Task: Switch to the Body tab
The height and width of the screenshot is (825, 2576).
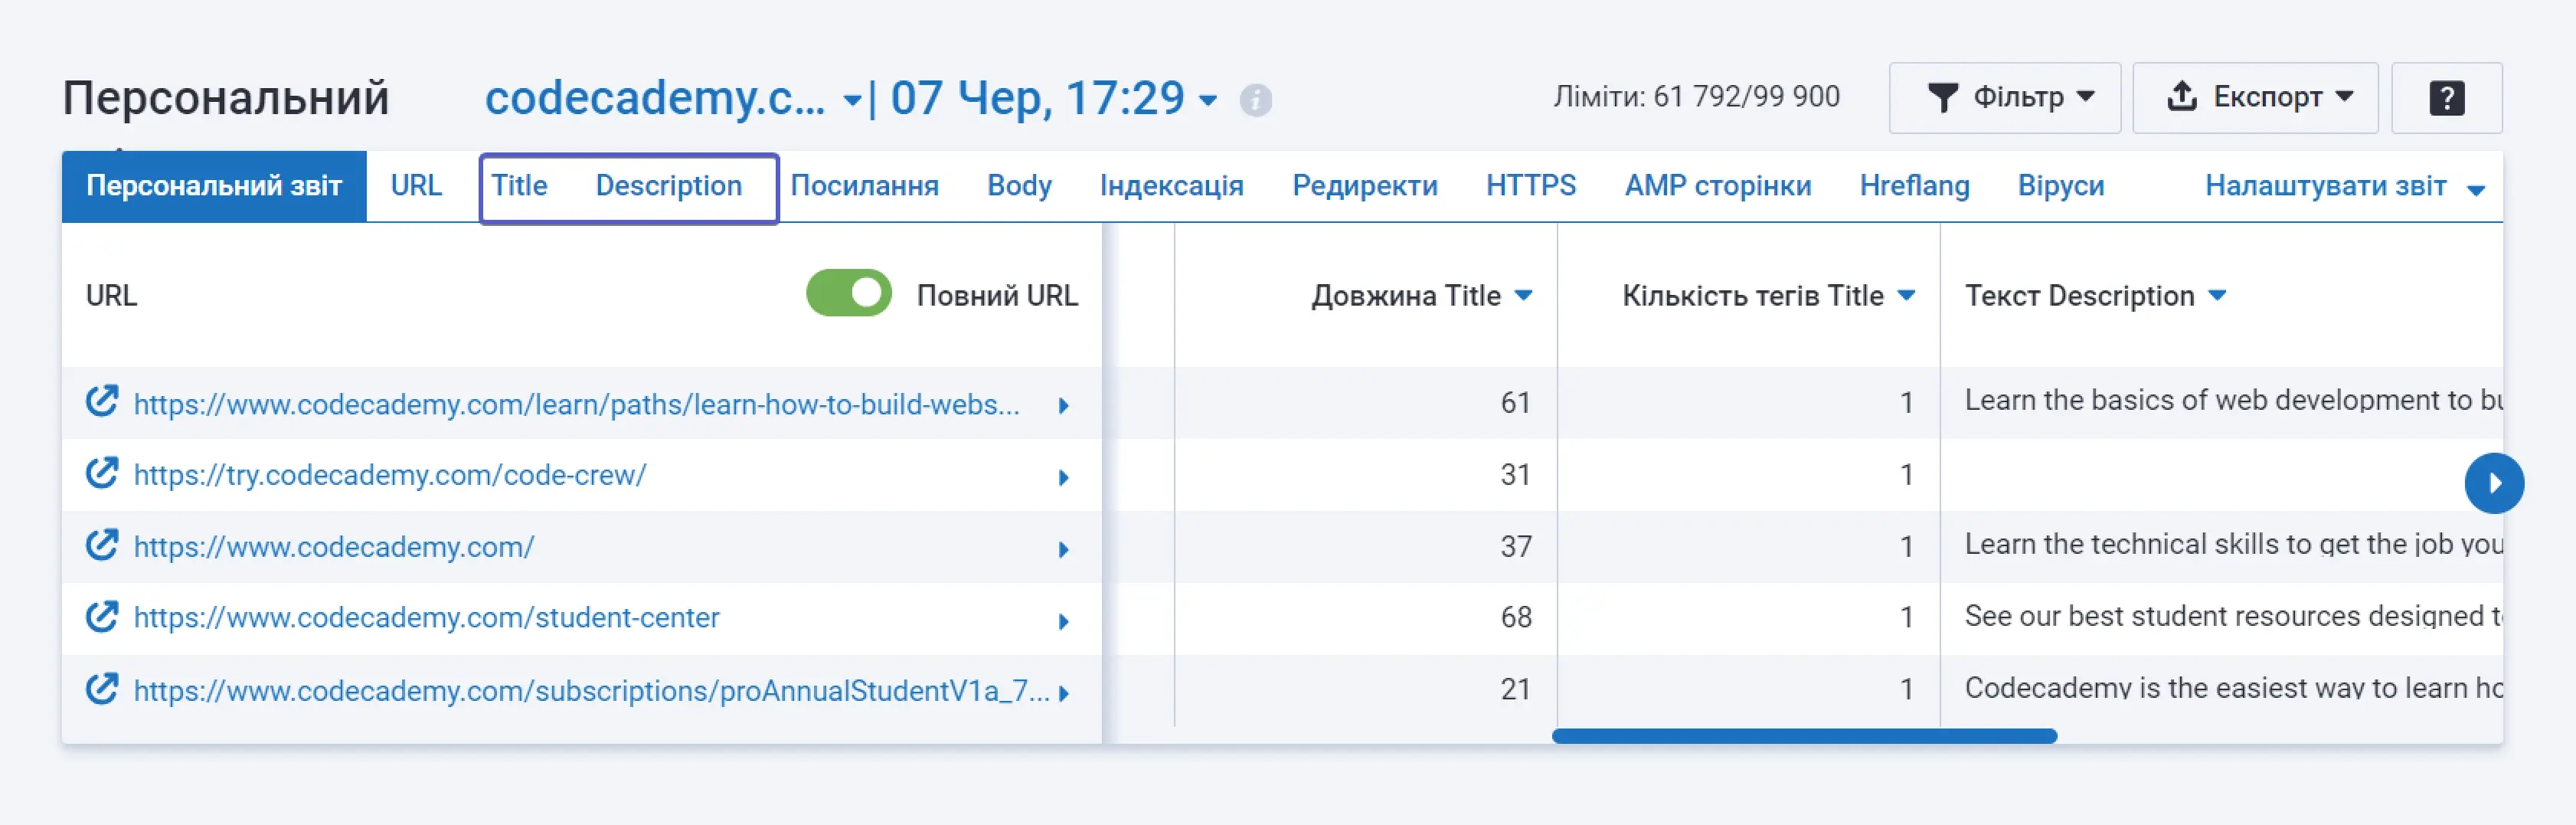Action: click(x=1019, y=186)
